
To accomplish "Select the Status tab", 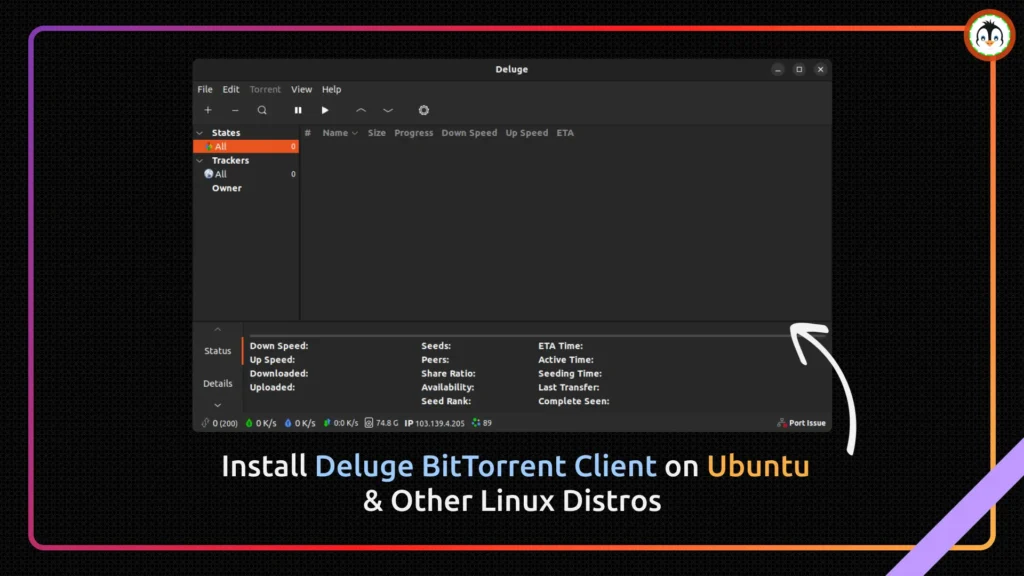I will [x=218, y=350].
